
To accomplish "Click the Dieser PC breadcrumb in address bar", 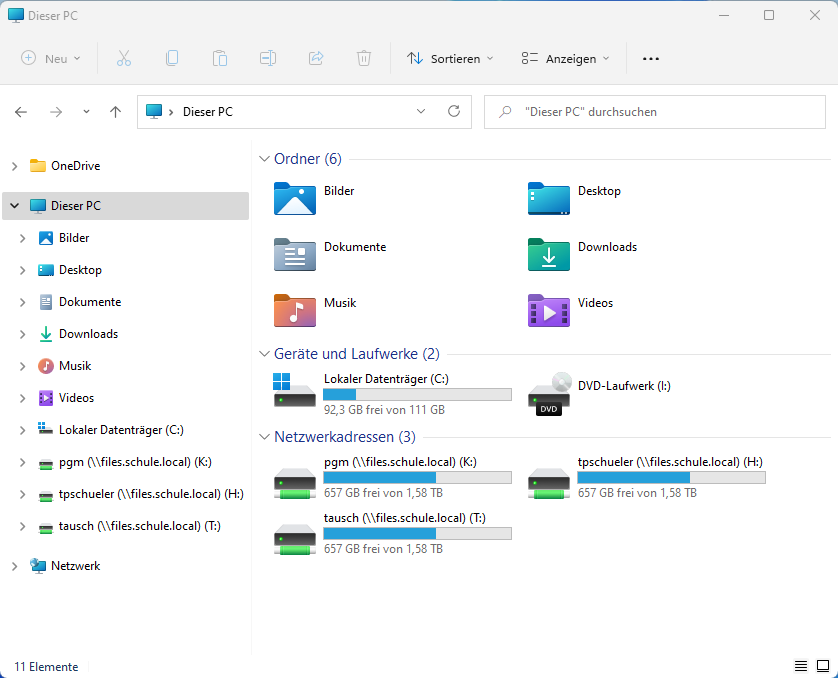I will click(x=208, y=112).
